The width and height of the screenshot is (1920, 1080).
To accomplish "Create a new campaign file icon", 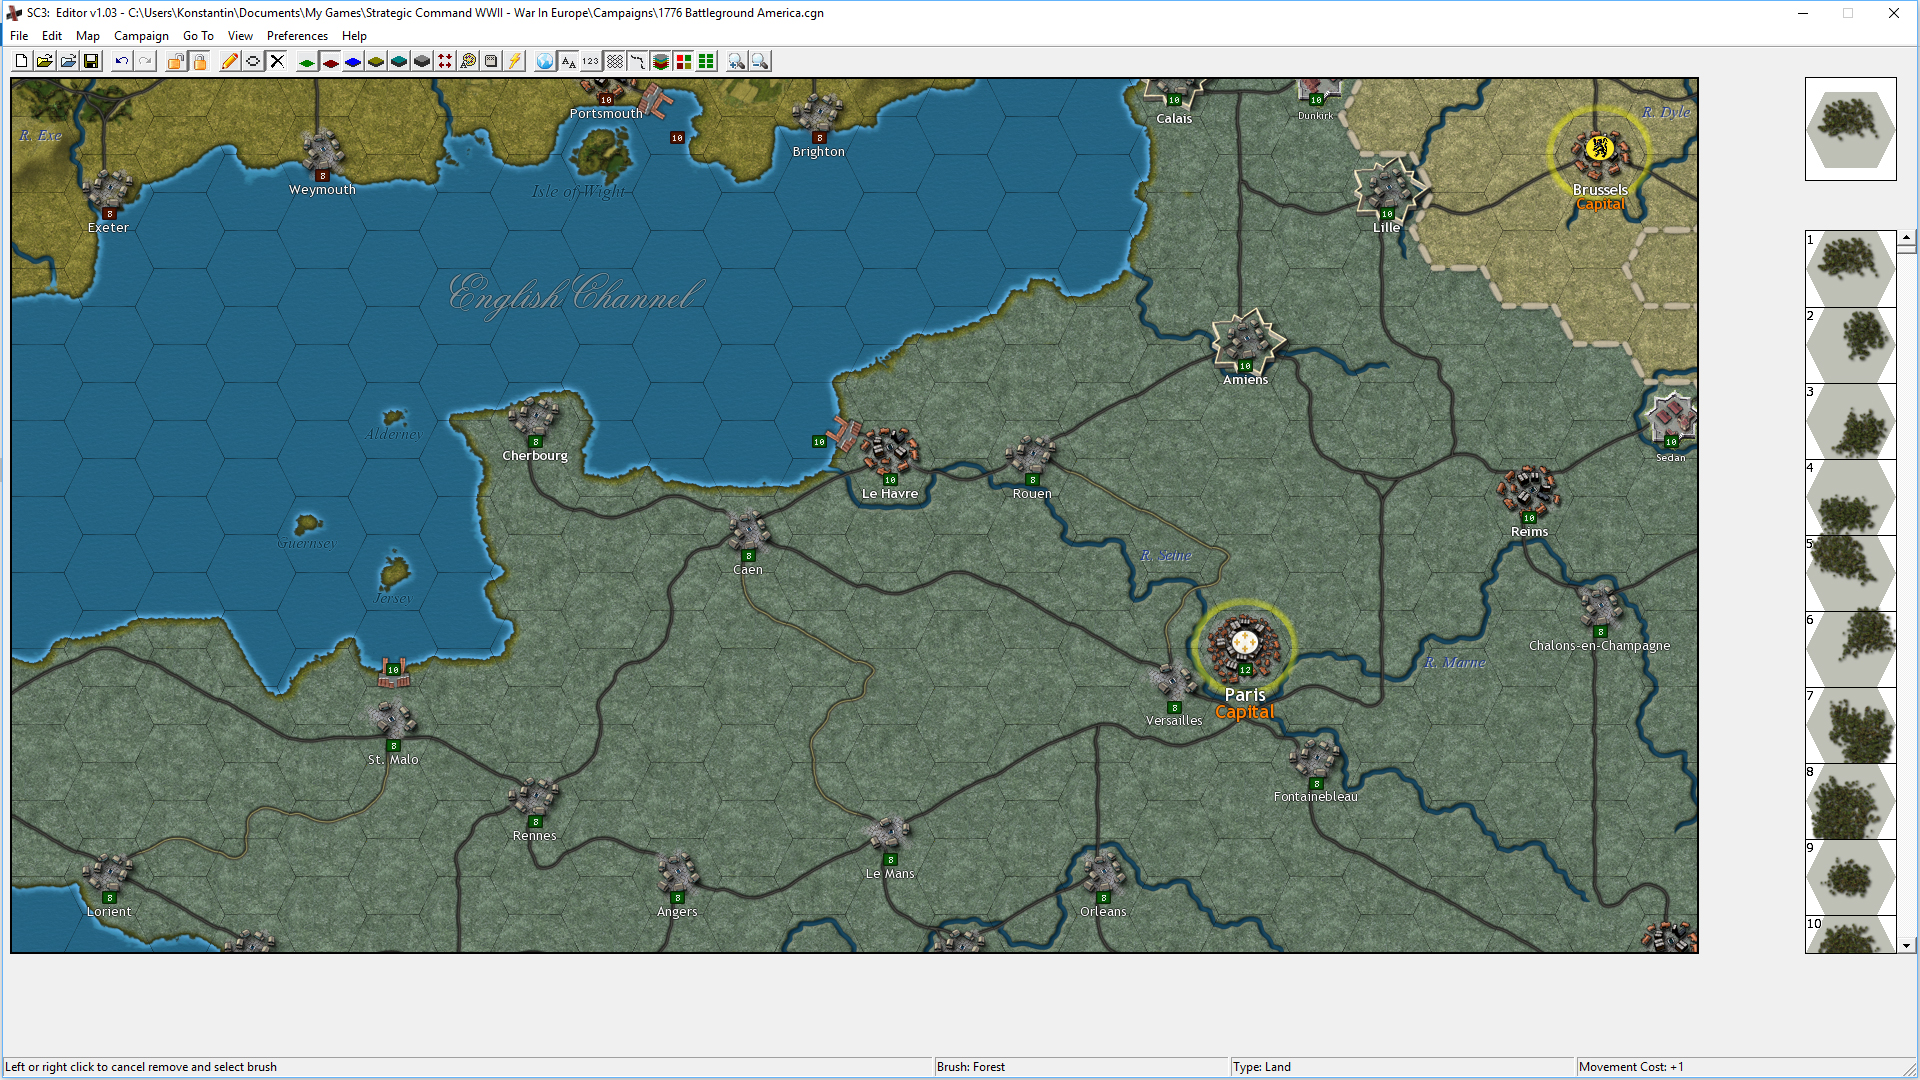I will pyautogui.click(x=21, y=61).
